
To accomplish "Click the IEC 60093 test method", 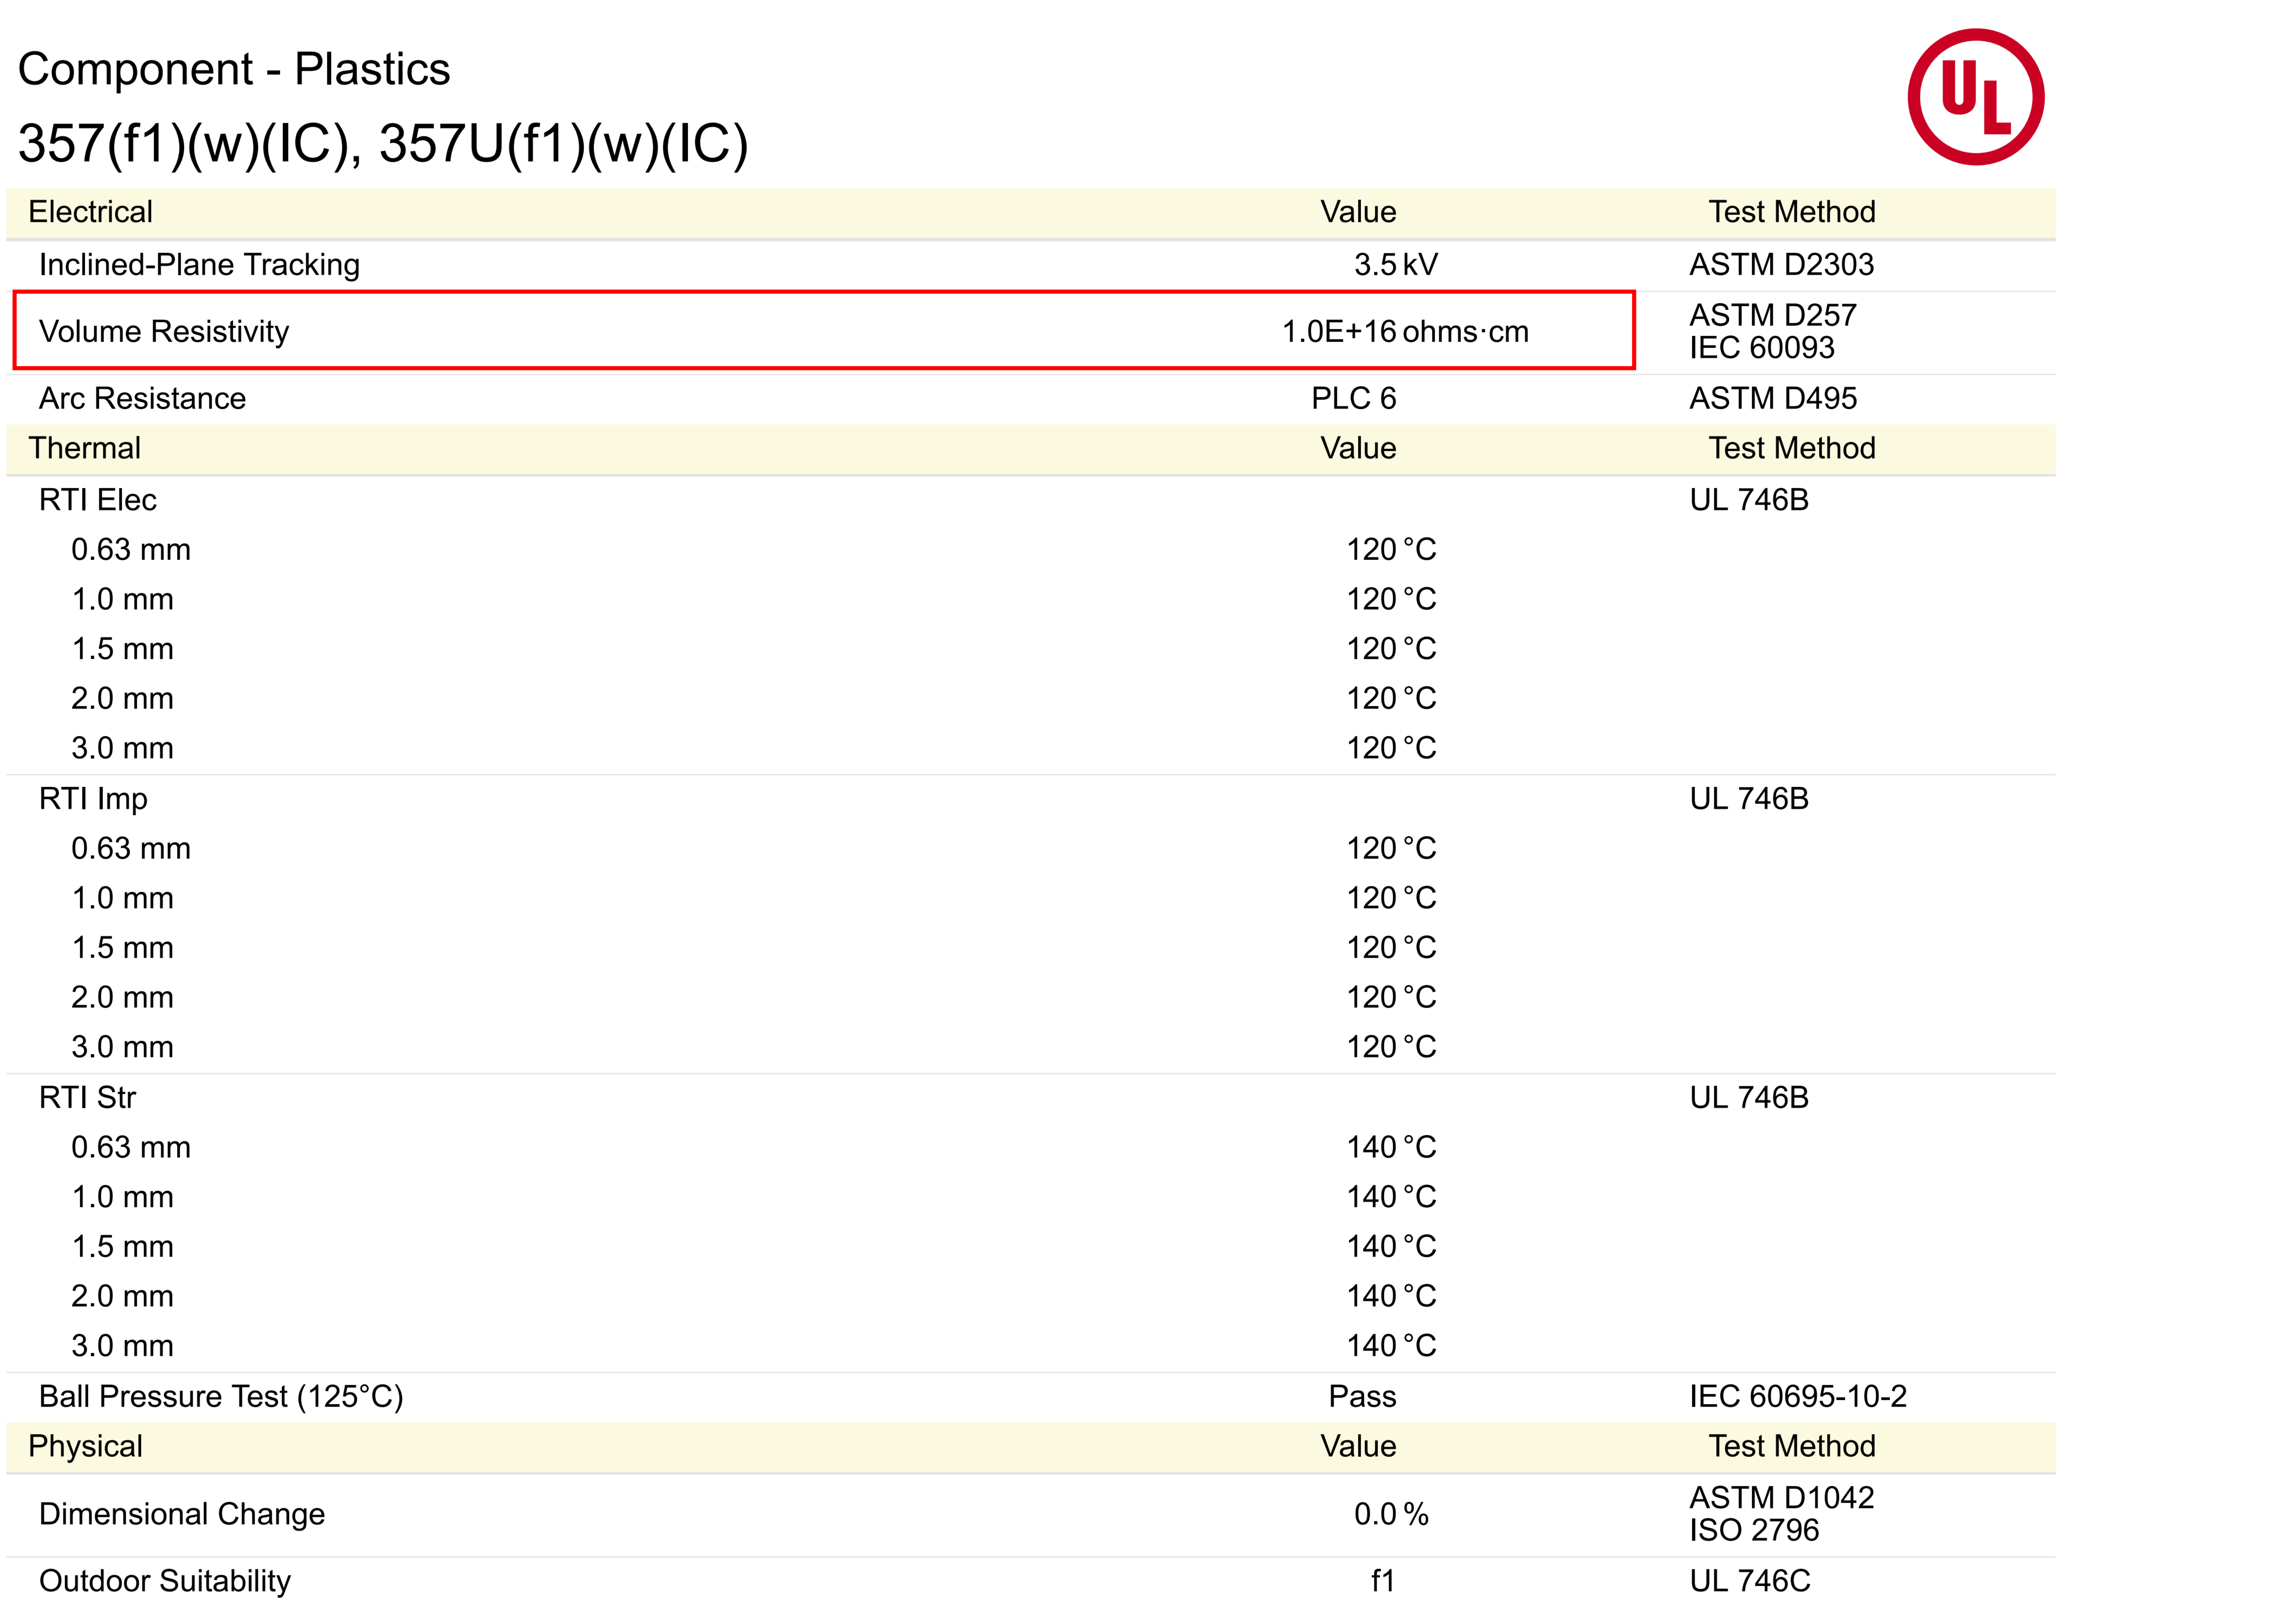I will coord(1762,348).
